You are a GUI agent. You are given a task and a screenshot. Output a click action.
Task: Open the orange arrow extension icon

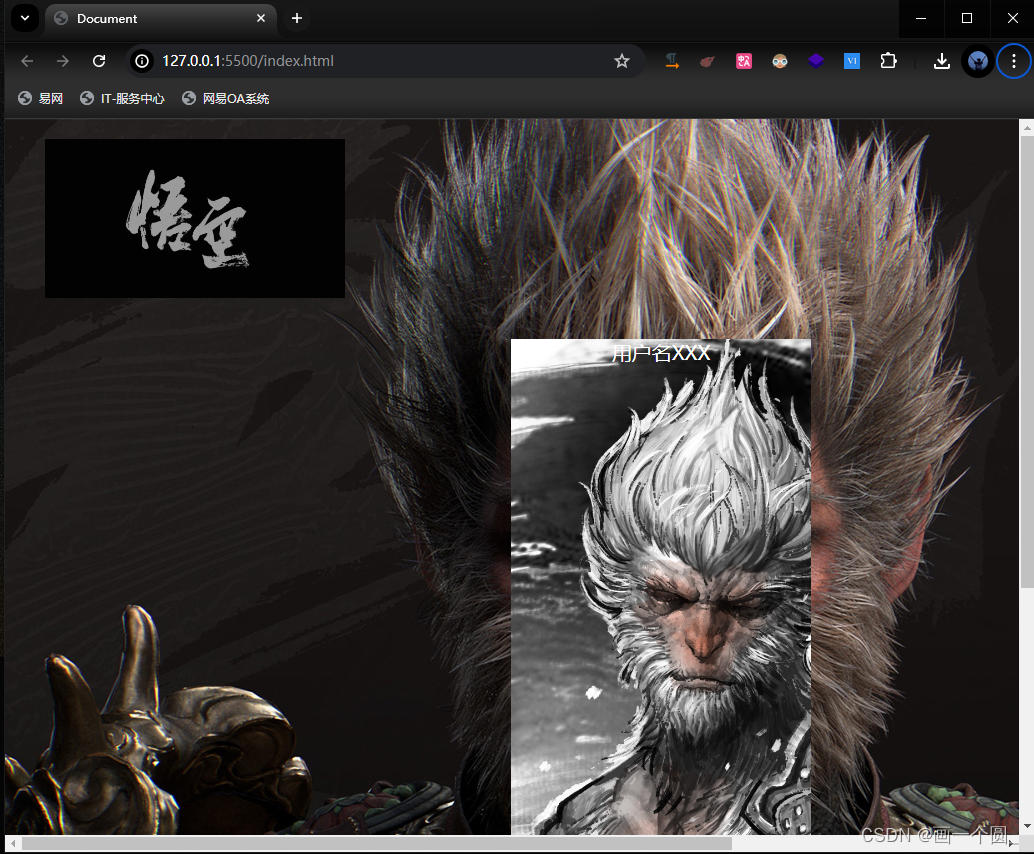coord(672,61)
